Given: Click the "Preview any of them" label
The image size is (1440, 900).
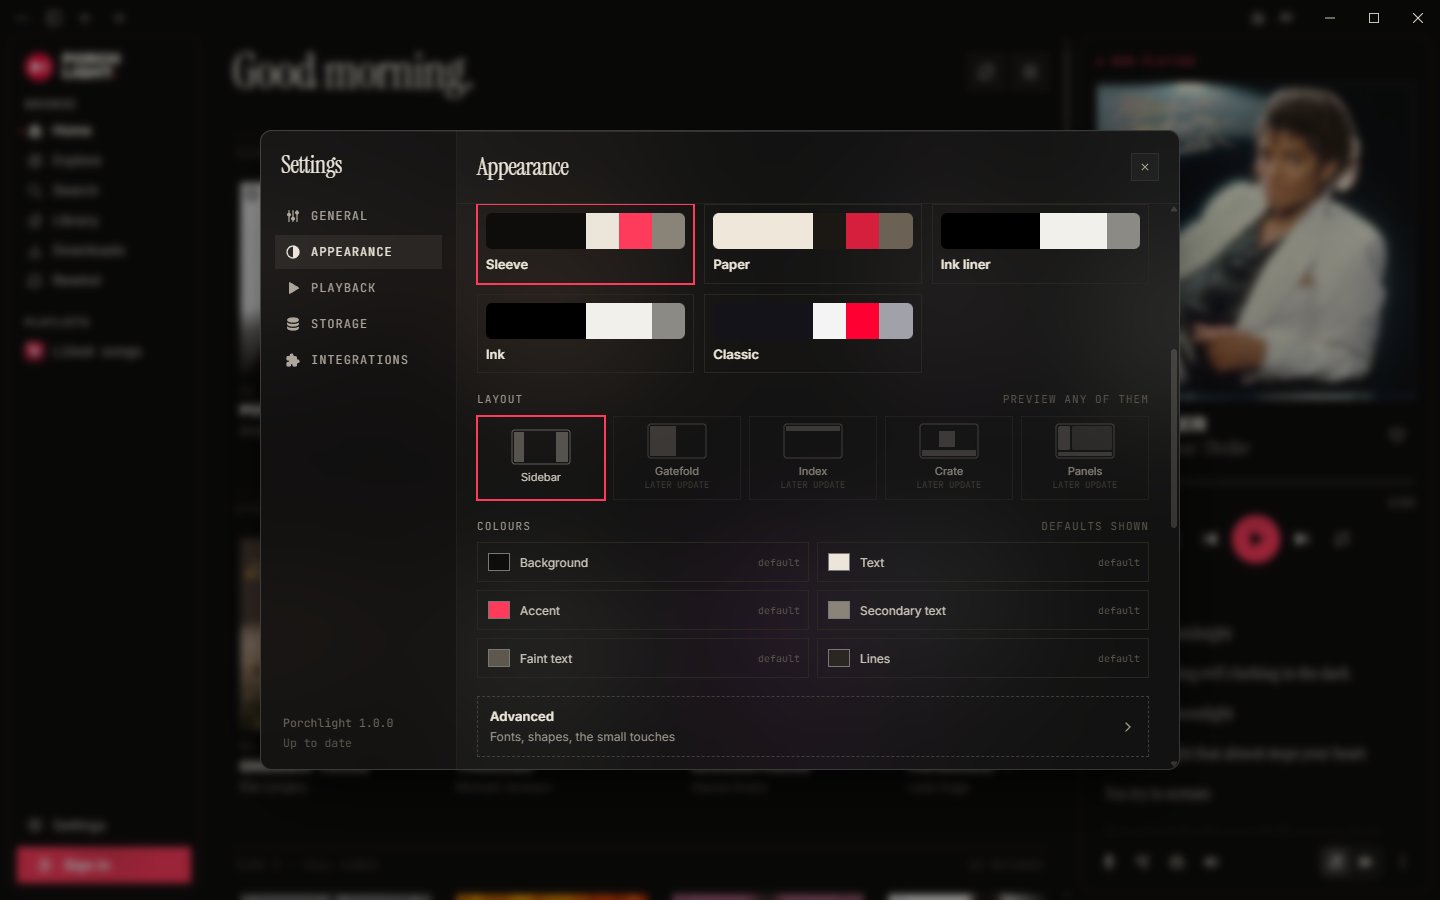Looking at the screenshot, I should click(x=1076, y=399).
